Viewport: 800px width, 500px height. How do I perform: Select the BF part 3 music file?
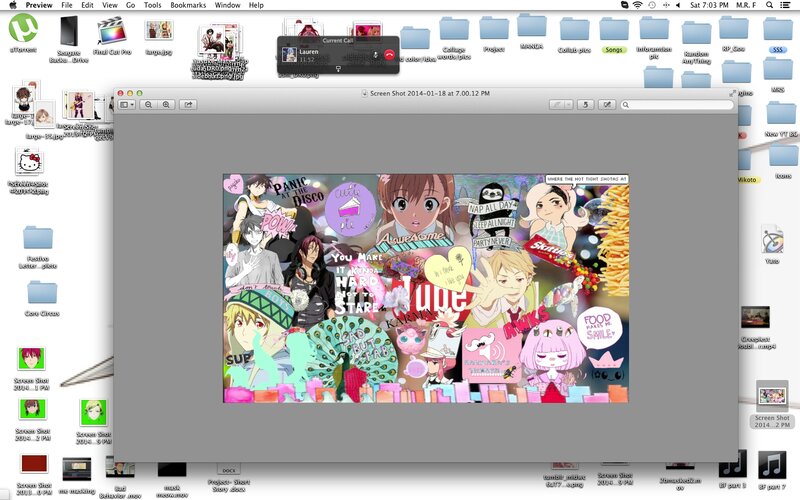[732, 464]
